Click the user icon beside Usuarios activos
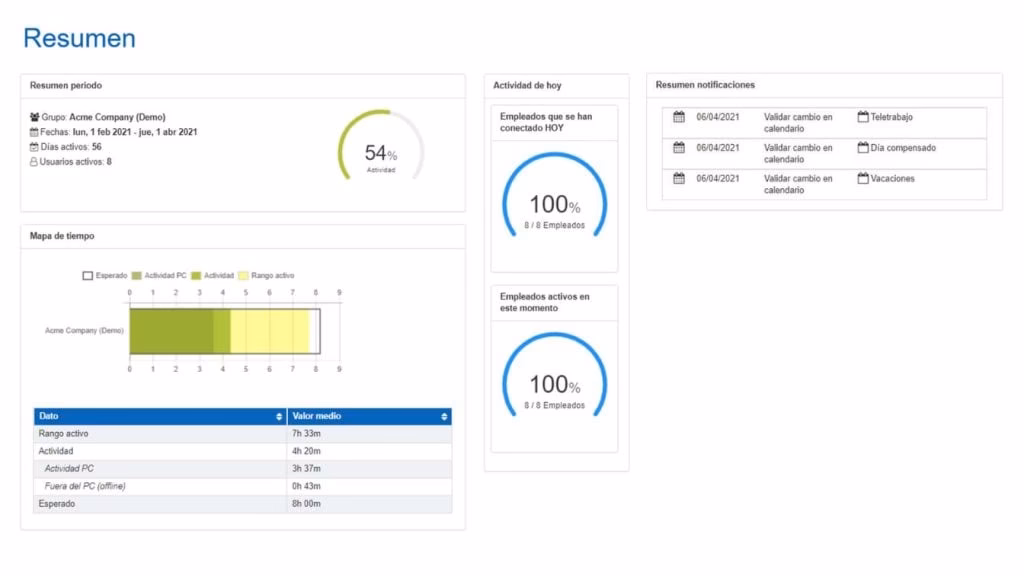Viewport: 1024px width, 576px height. pyautogui.click(x=35, y=161)
